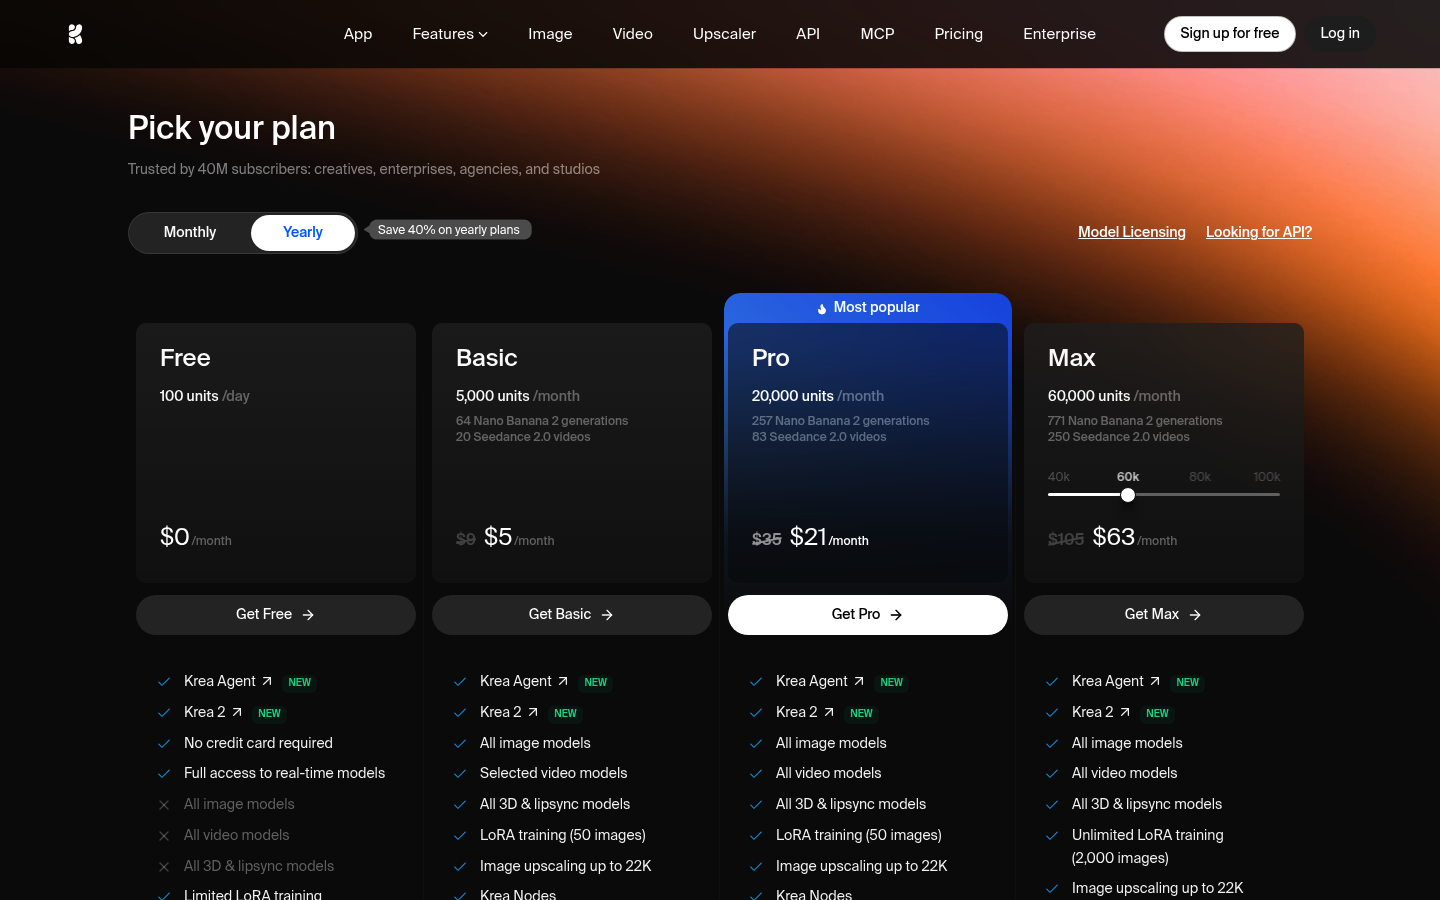Select the 80k mark on Max slider
This screenshot has height=900, width=1440.
pos(1200,477)
